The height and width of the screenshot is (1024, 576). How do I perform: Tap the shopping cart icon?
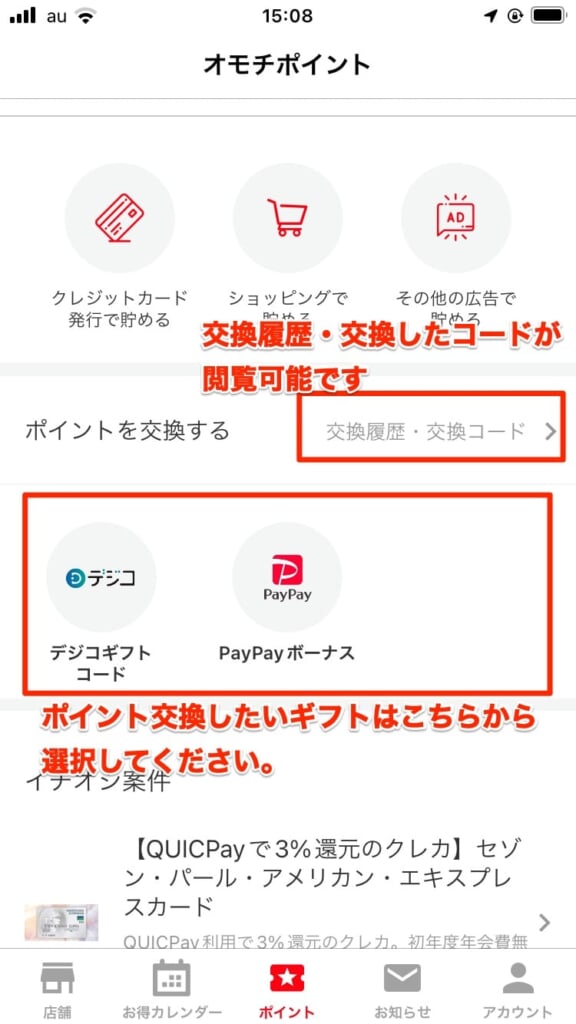[288, 217]
